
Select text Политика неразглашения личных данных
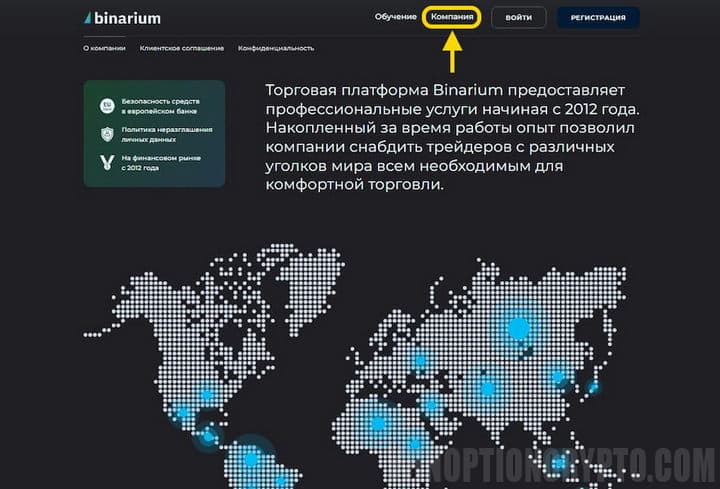(167, 135)
